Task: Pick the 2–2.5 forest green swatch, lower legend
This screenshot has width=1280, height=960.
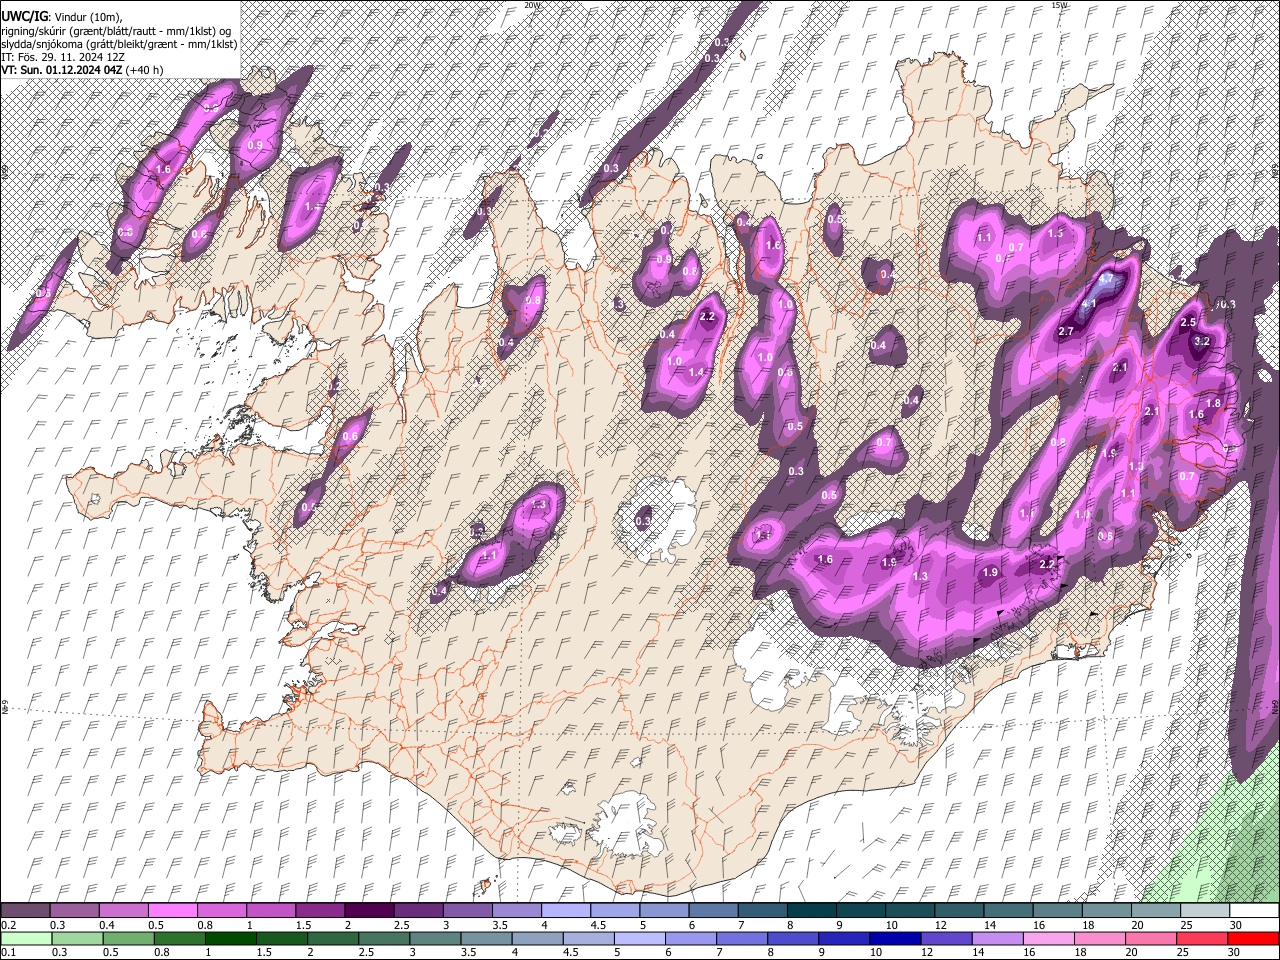Action: (334, 938)
